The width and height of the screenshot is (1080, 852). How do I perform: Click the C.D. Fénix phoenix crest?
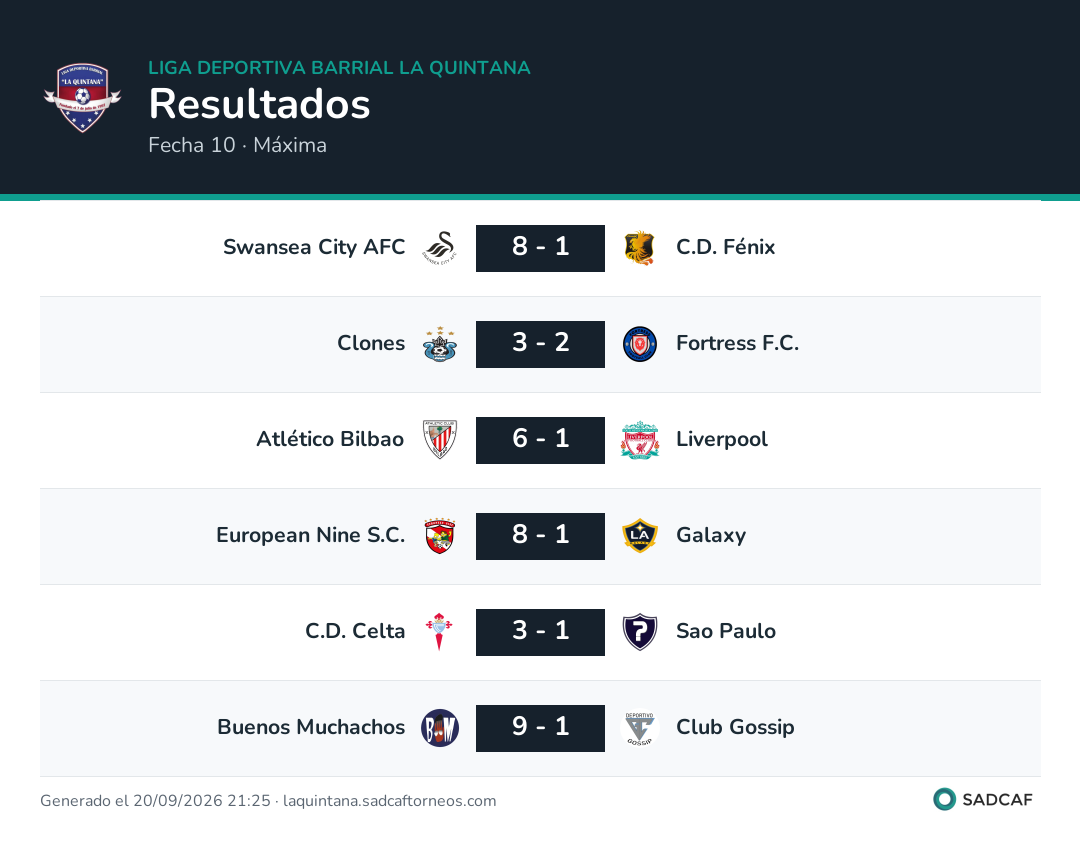coord(639,248)
